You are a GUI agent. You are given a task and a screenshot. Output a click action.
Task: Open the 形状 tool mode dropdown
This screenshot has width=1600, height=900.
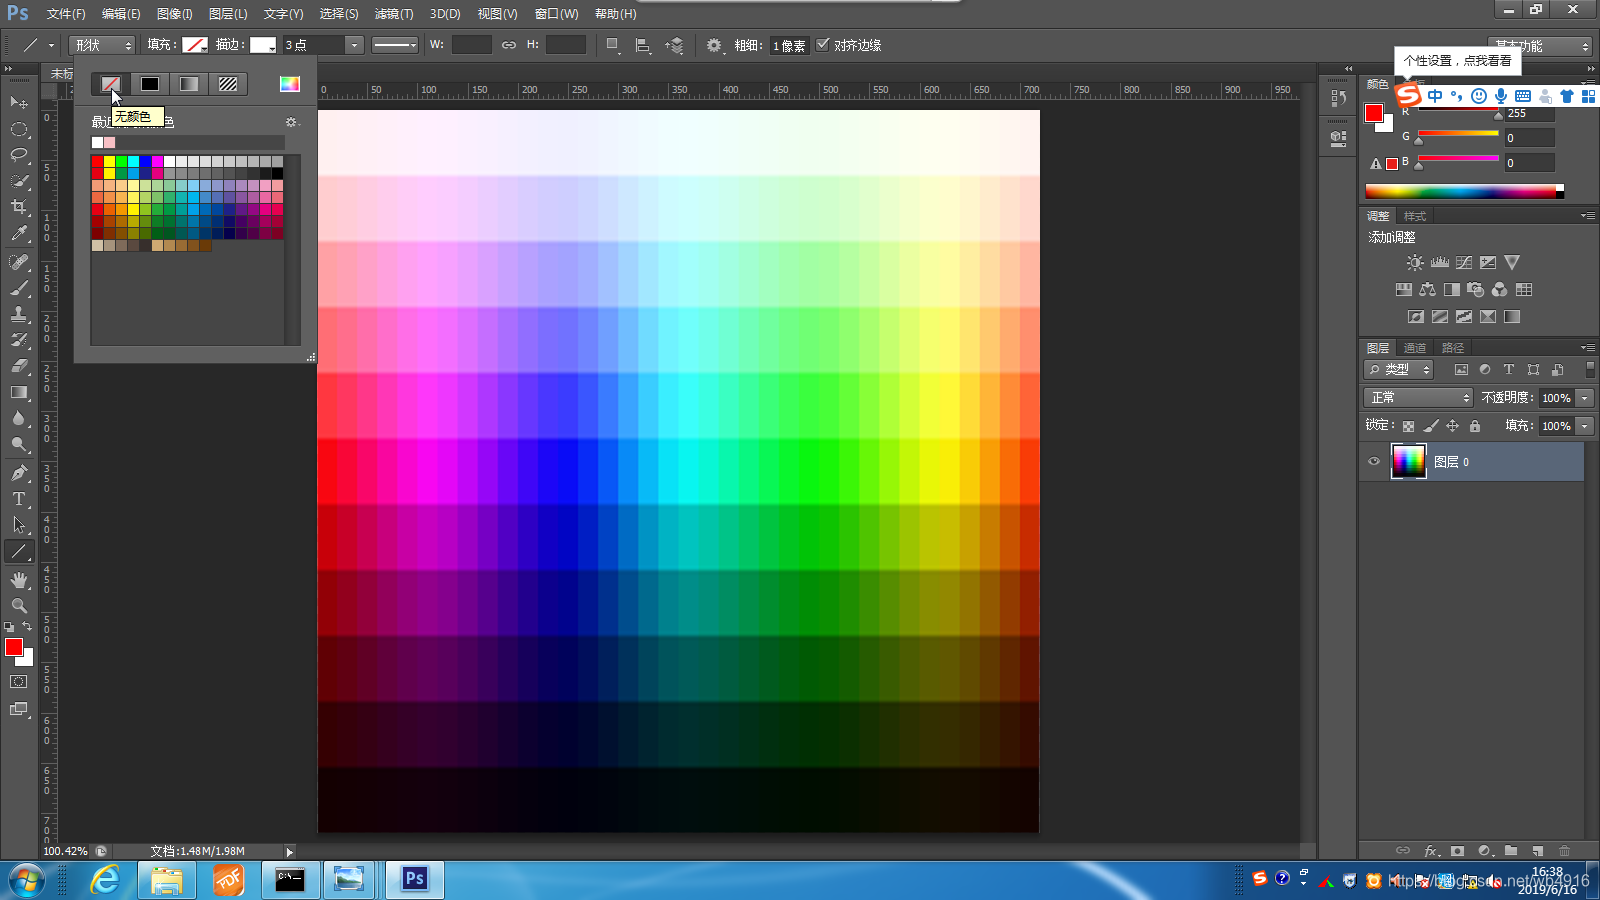pyautogui.click(x=102, y=45)
